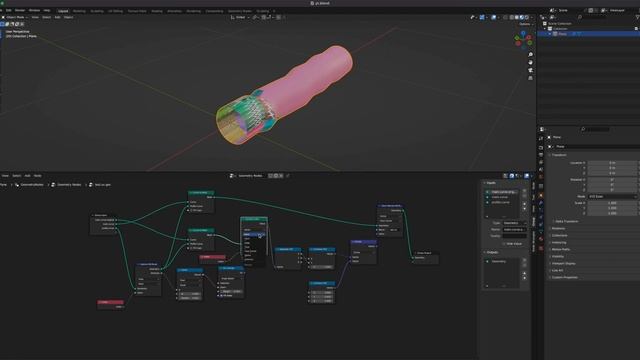Collapse the Transform panel in properties
The width and height of the screenshot is (640, 360).
click(559, 155)
